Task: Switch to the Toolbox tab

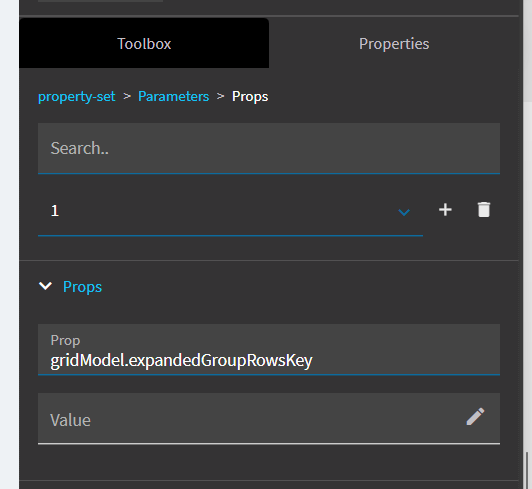Action: pyautogui.click(x=144, y=43)
